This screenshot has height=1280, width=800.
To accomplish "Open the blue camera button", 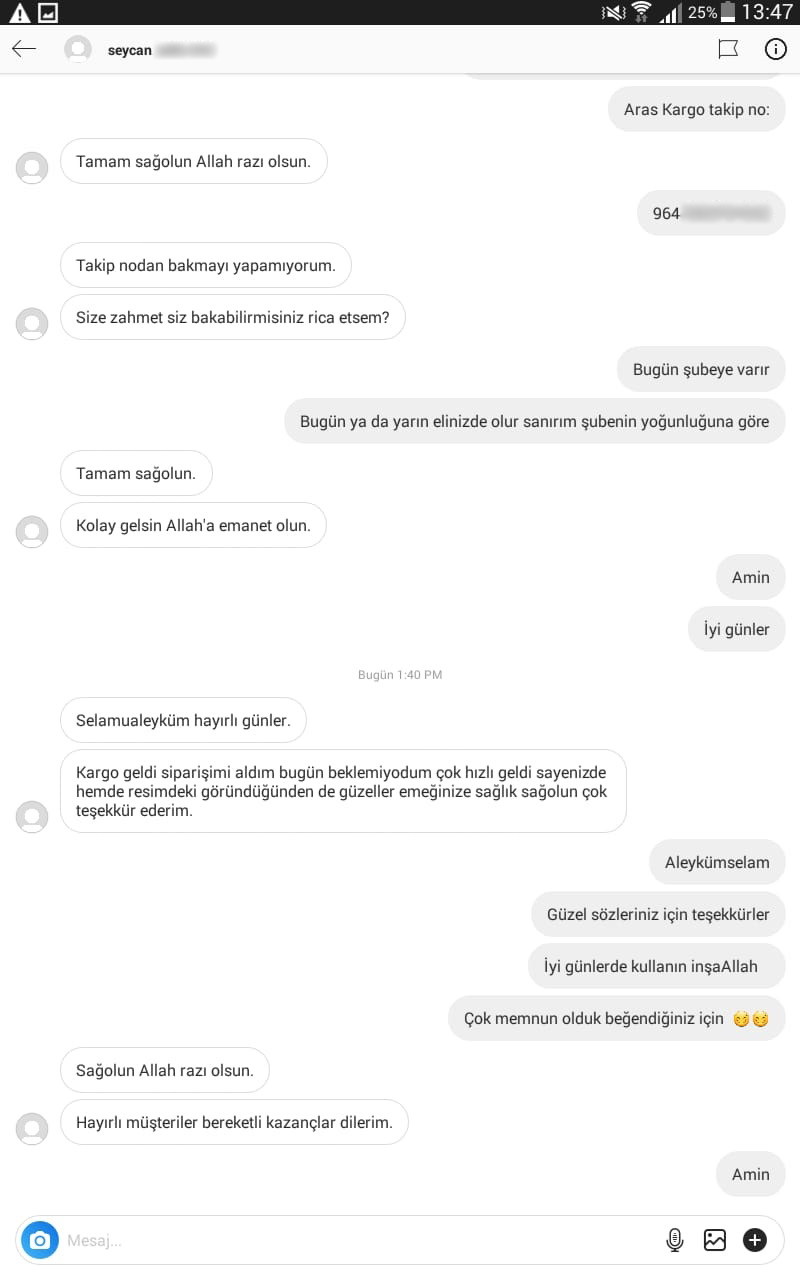I will click(x=40, y=1240).
